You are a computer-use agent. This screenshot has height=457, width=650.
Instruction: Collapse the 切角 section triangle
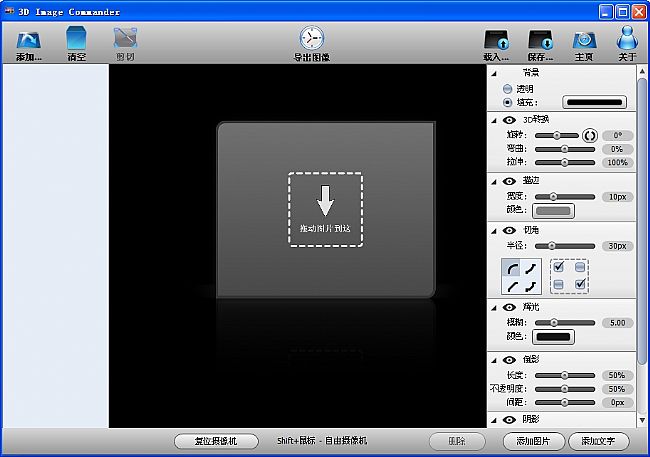494,231
